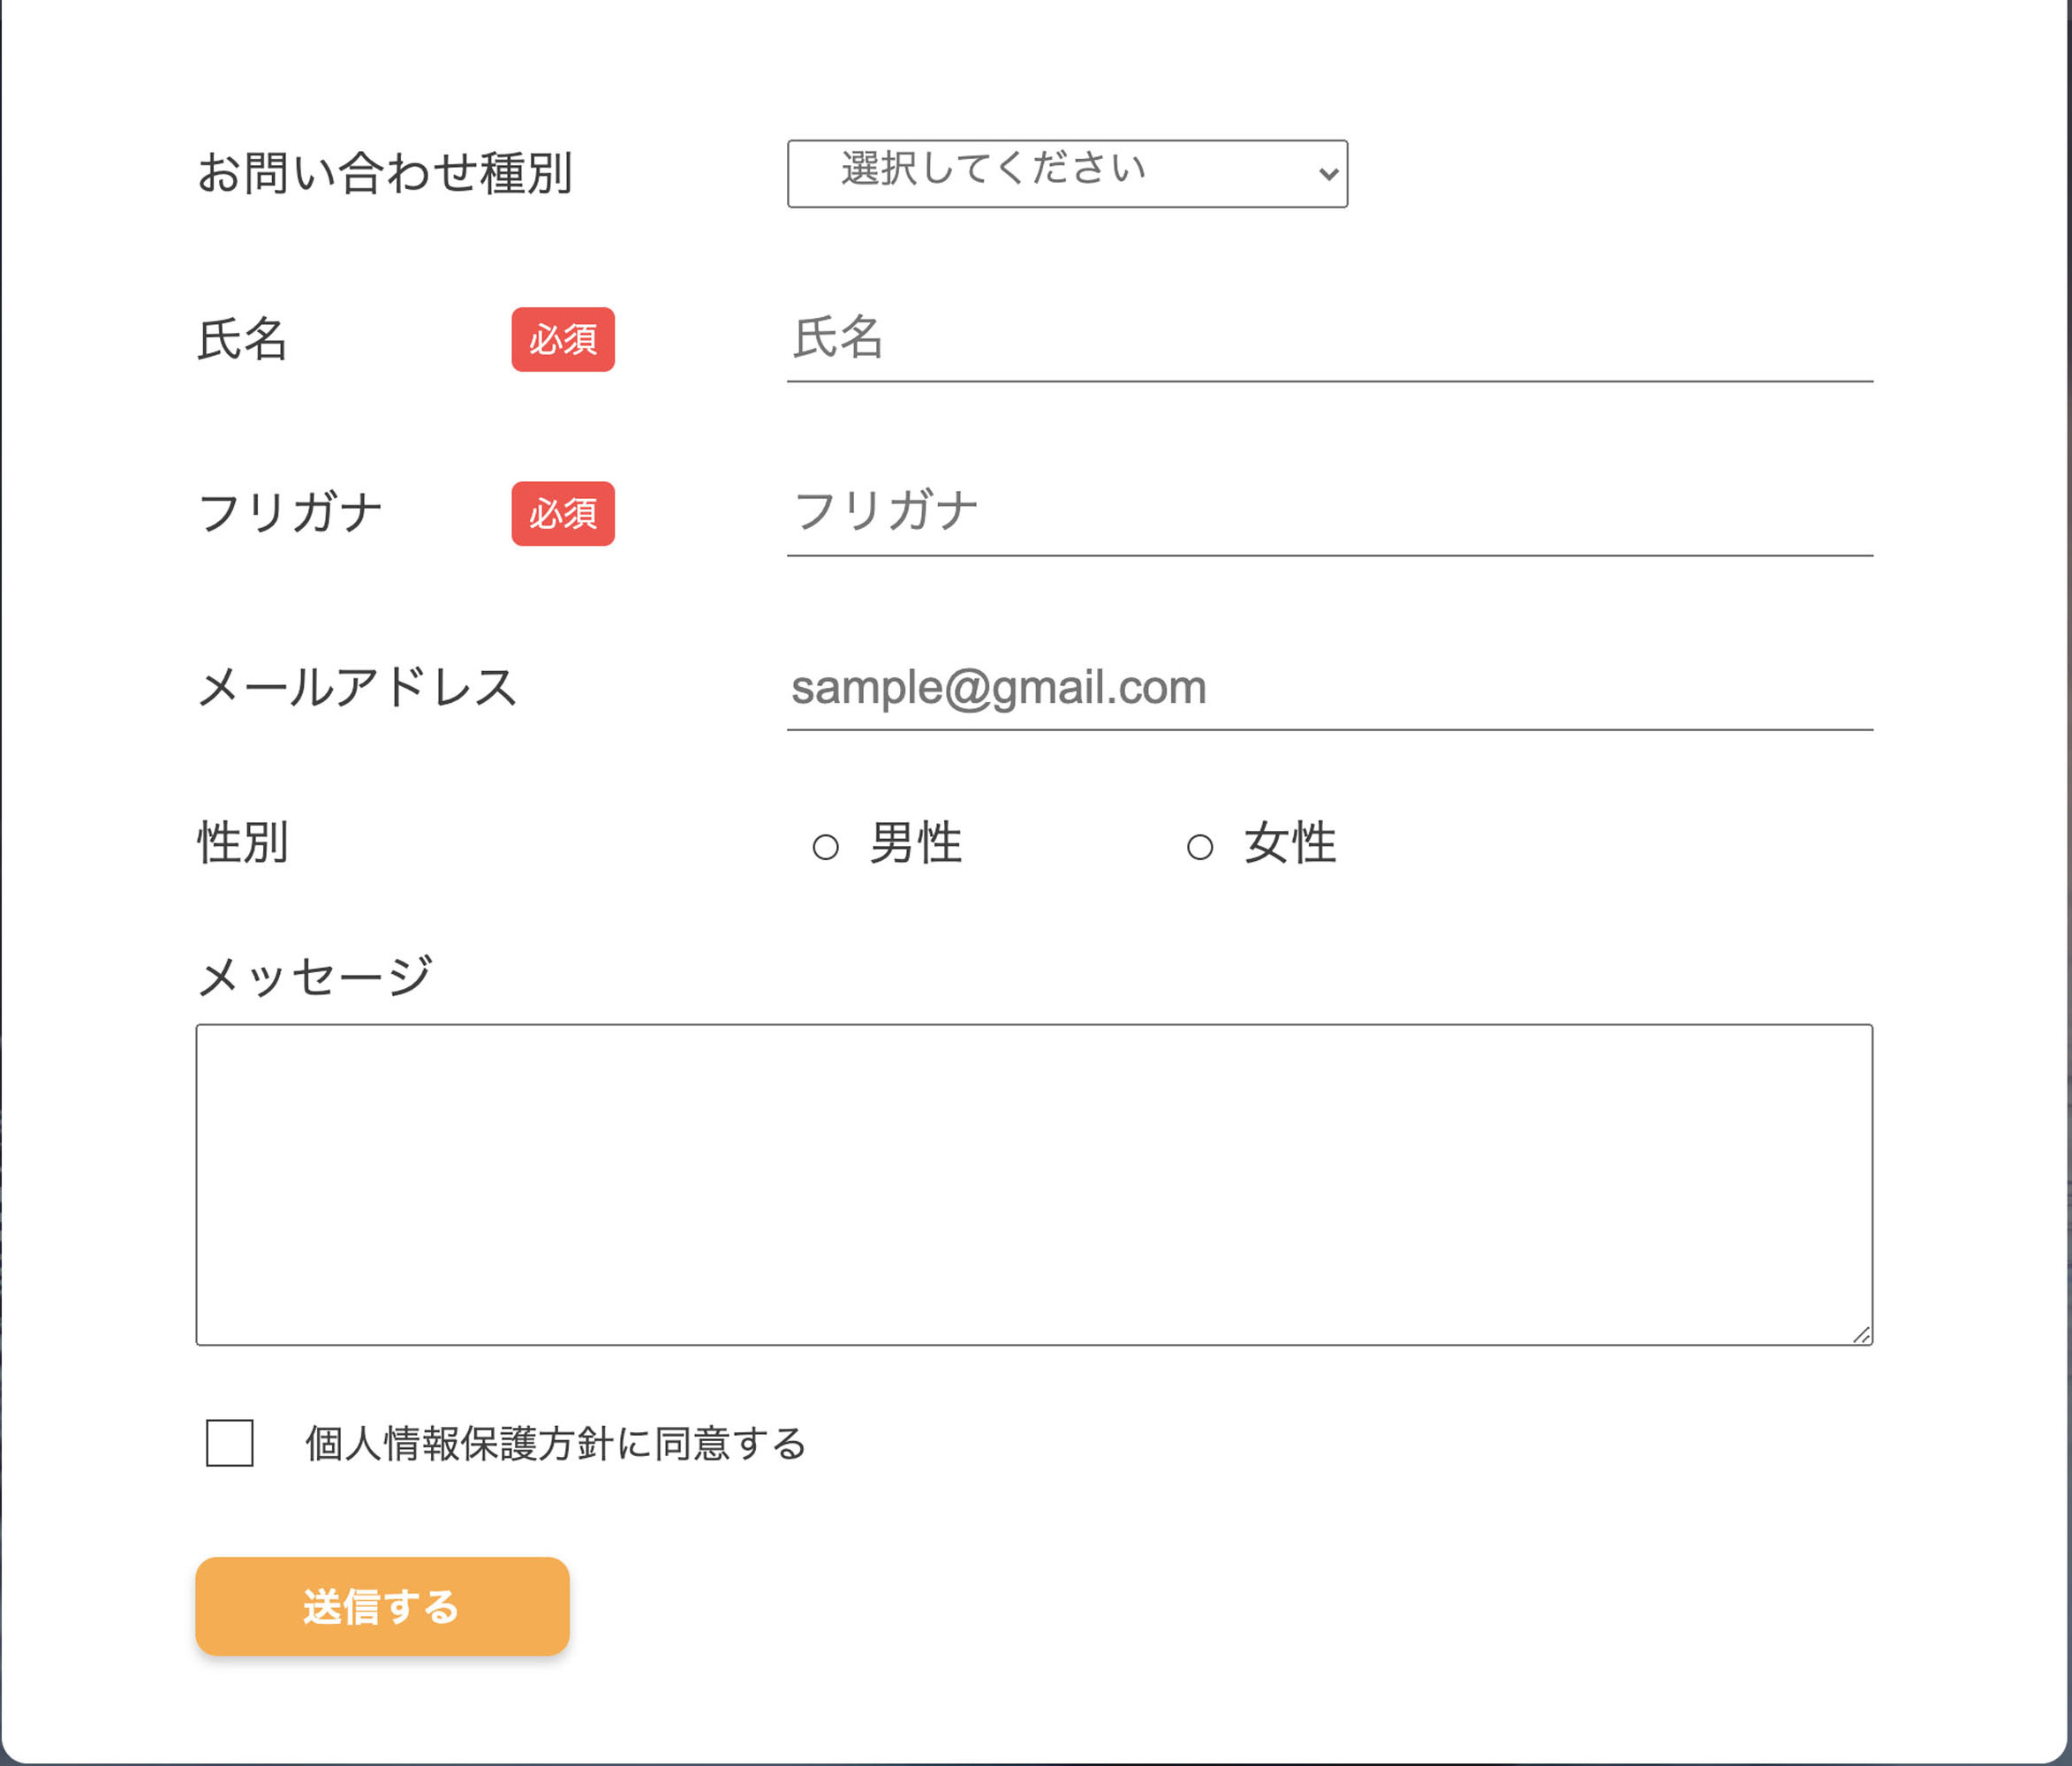Click the お問い合わせ種別 label
The image size is (2072, 1766).
[x=385, y=173]
